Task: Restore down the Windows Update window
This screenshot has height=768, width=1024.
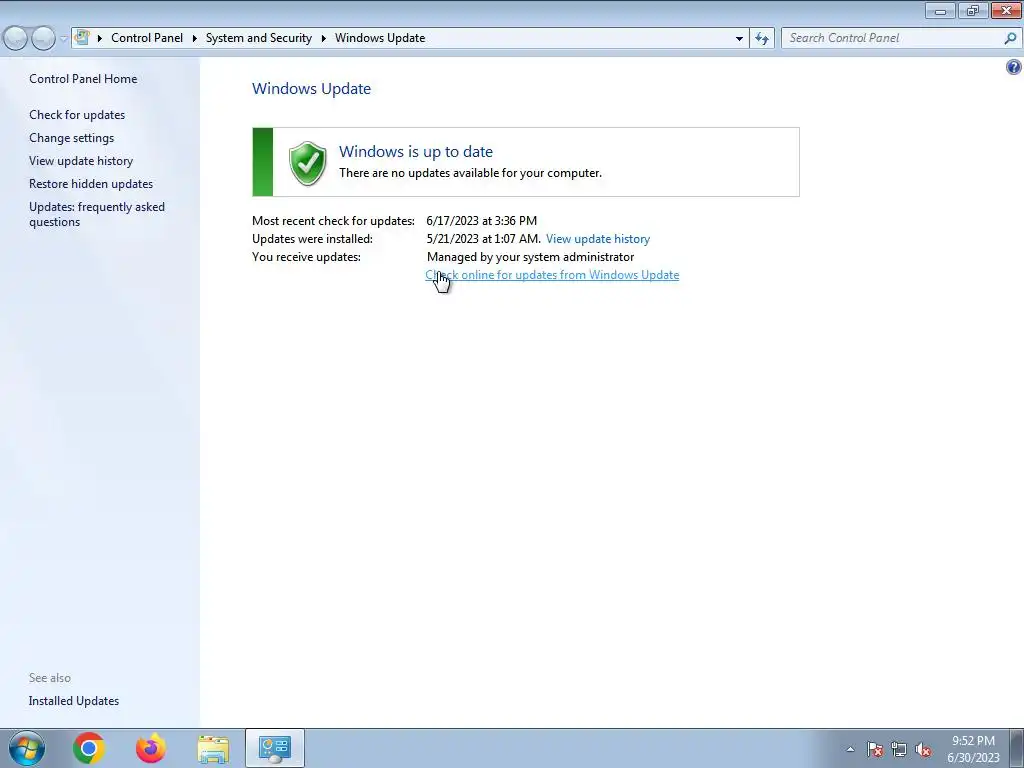Action: (x=973, y=10)
